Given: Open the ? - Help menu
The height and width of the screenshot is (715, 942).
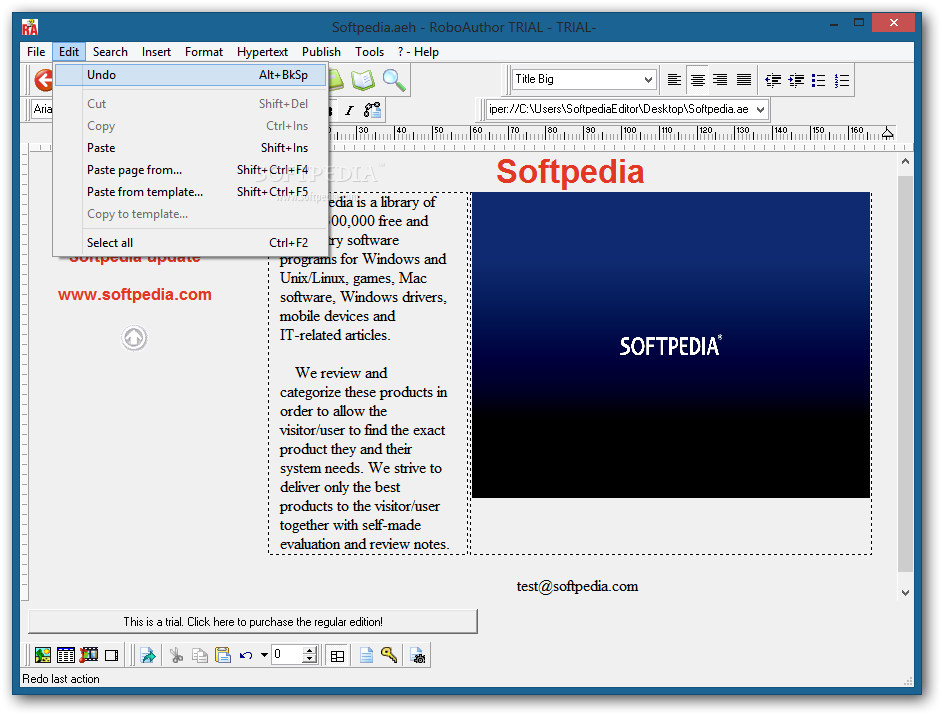Looking at the screenshot, I should 418,52.
